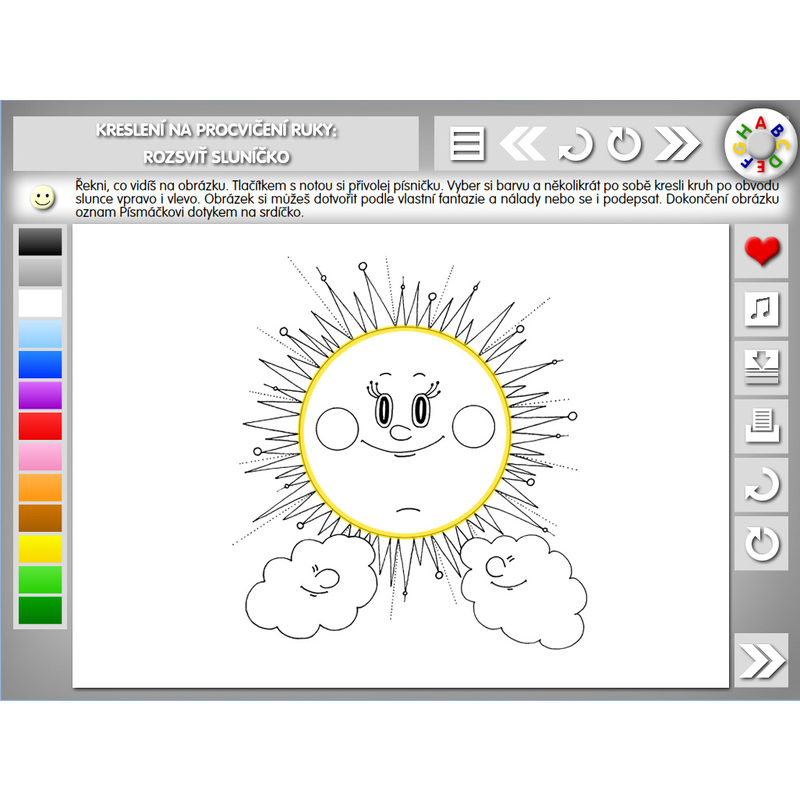Viewport: 800px width, 800px height.
Task: Click the sun's left cheek circle
Action: [337, 429]
